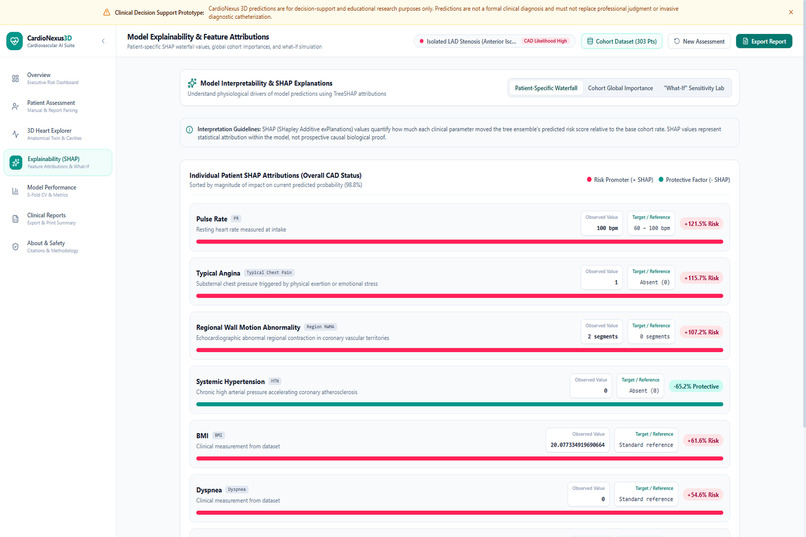The height and width of the screenshot is (537, 806).
Task: Click the BMI observed value 20.077334919690664
Action: point(578,440)
